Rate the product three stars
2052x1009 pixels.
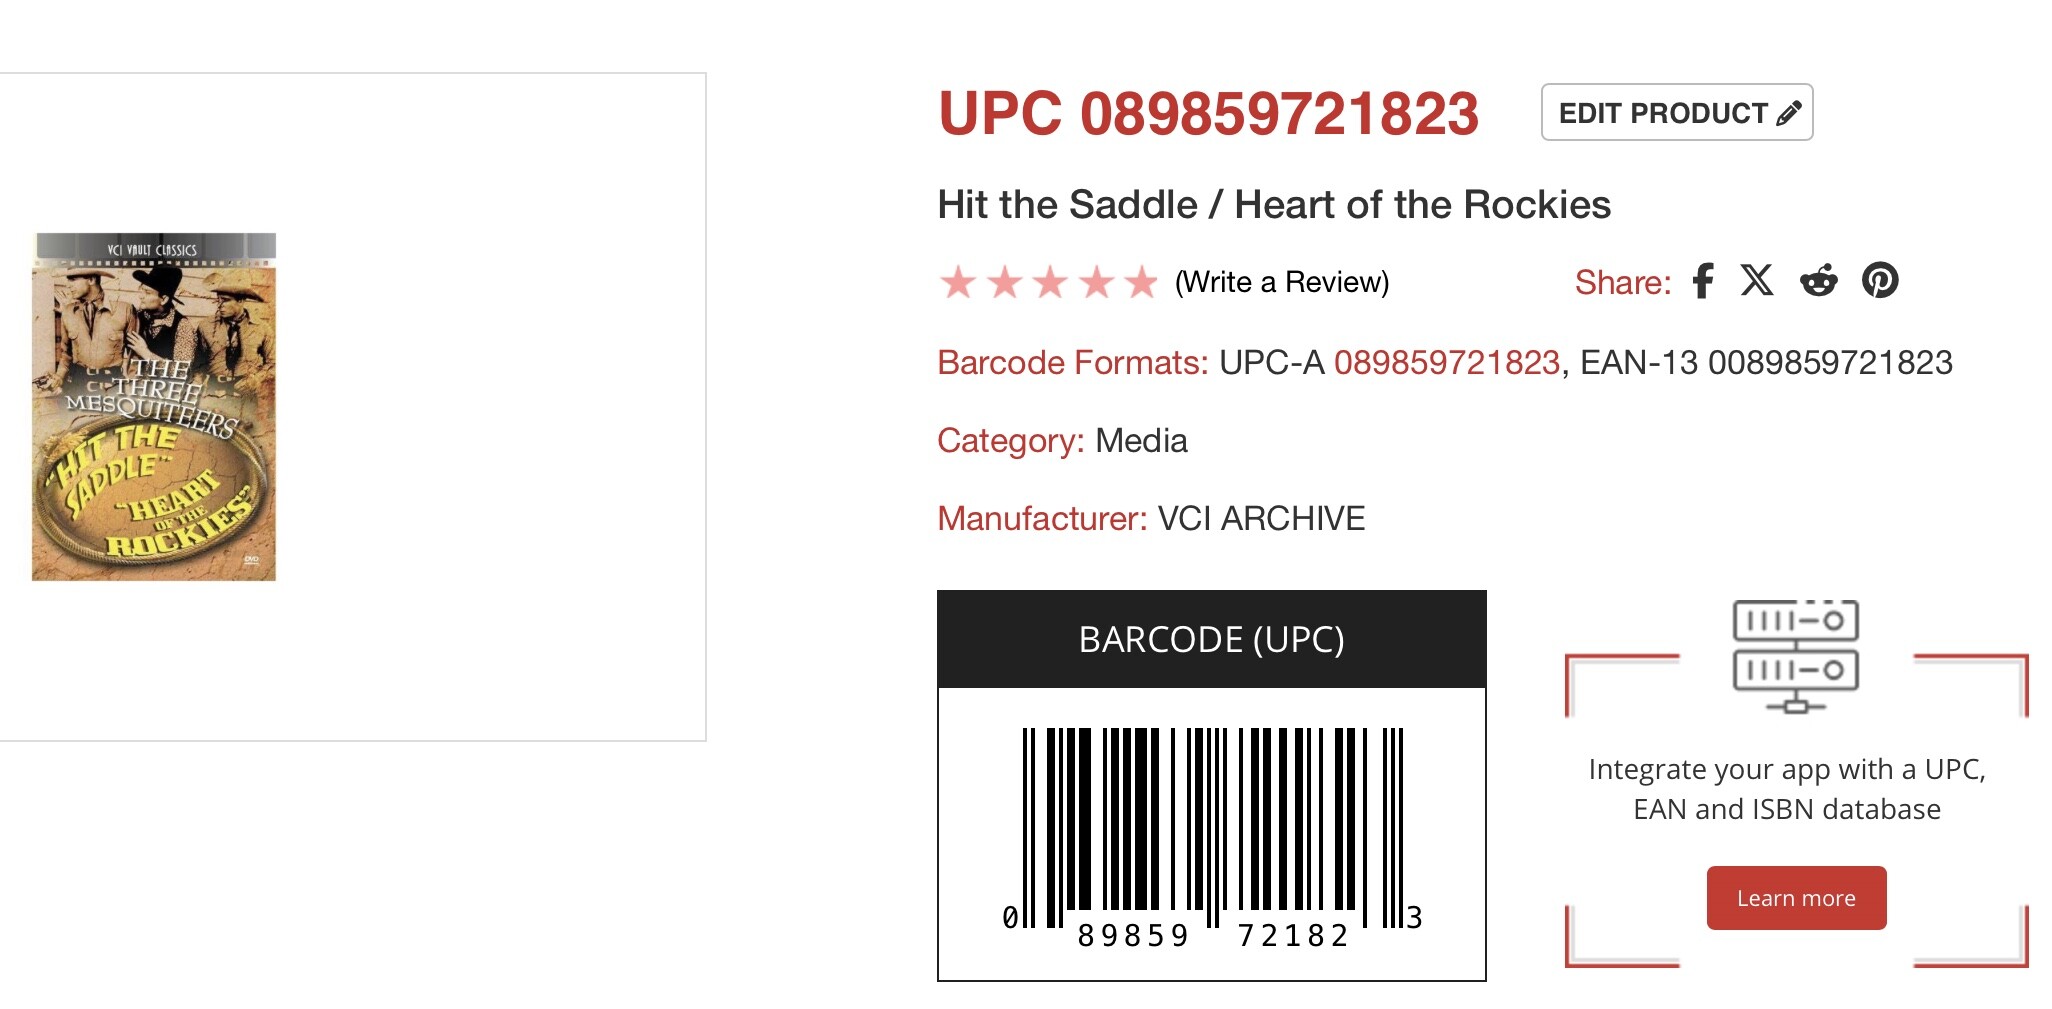[1050, 283]
